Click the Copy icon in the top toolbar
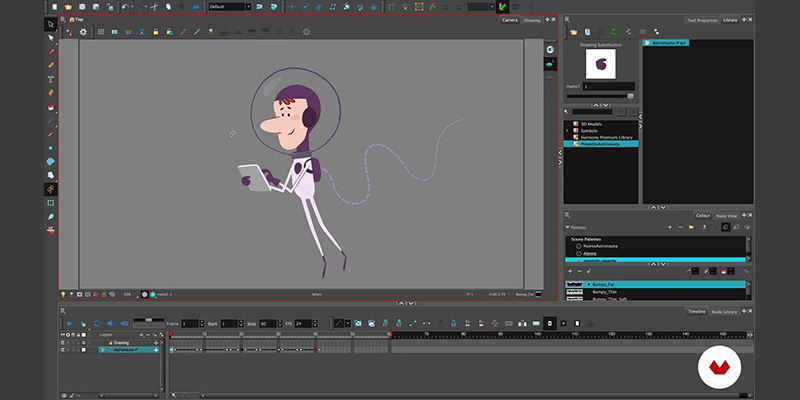Image resolution: width=800 pixels, height=400 pixels. [x=168, y=7]
